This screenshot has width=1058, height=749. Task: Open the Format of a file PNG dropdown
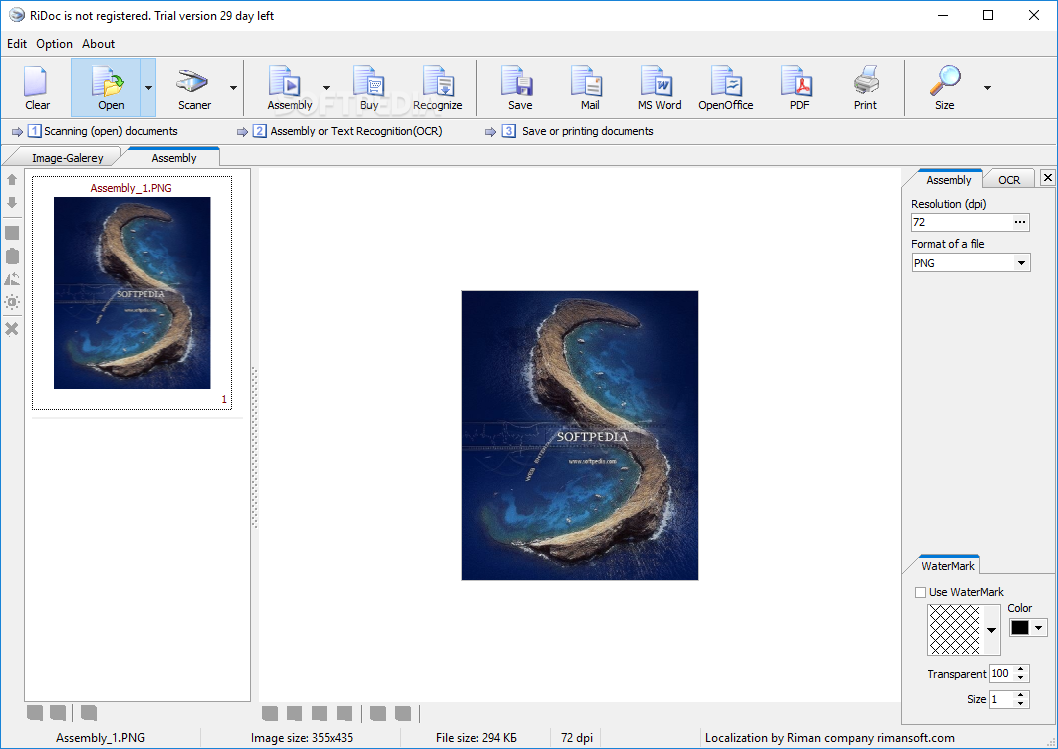(1022, 262)
